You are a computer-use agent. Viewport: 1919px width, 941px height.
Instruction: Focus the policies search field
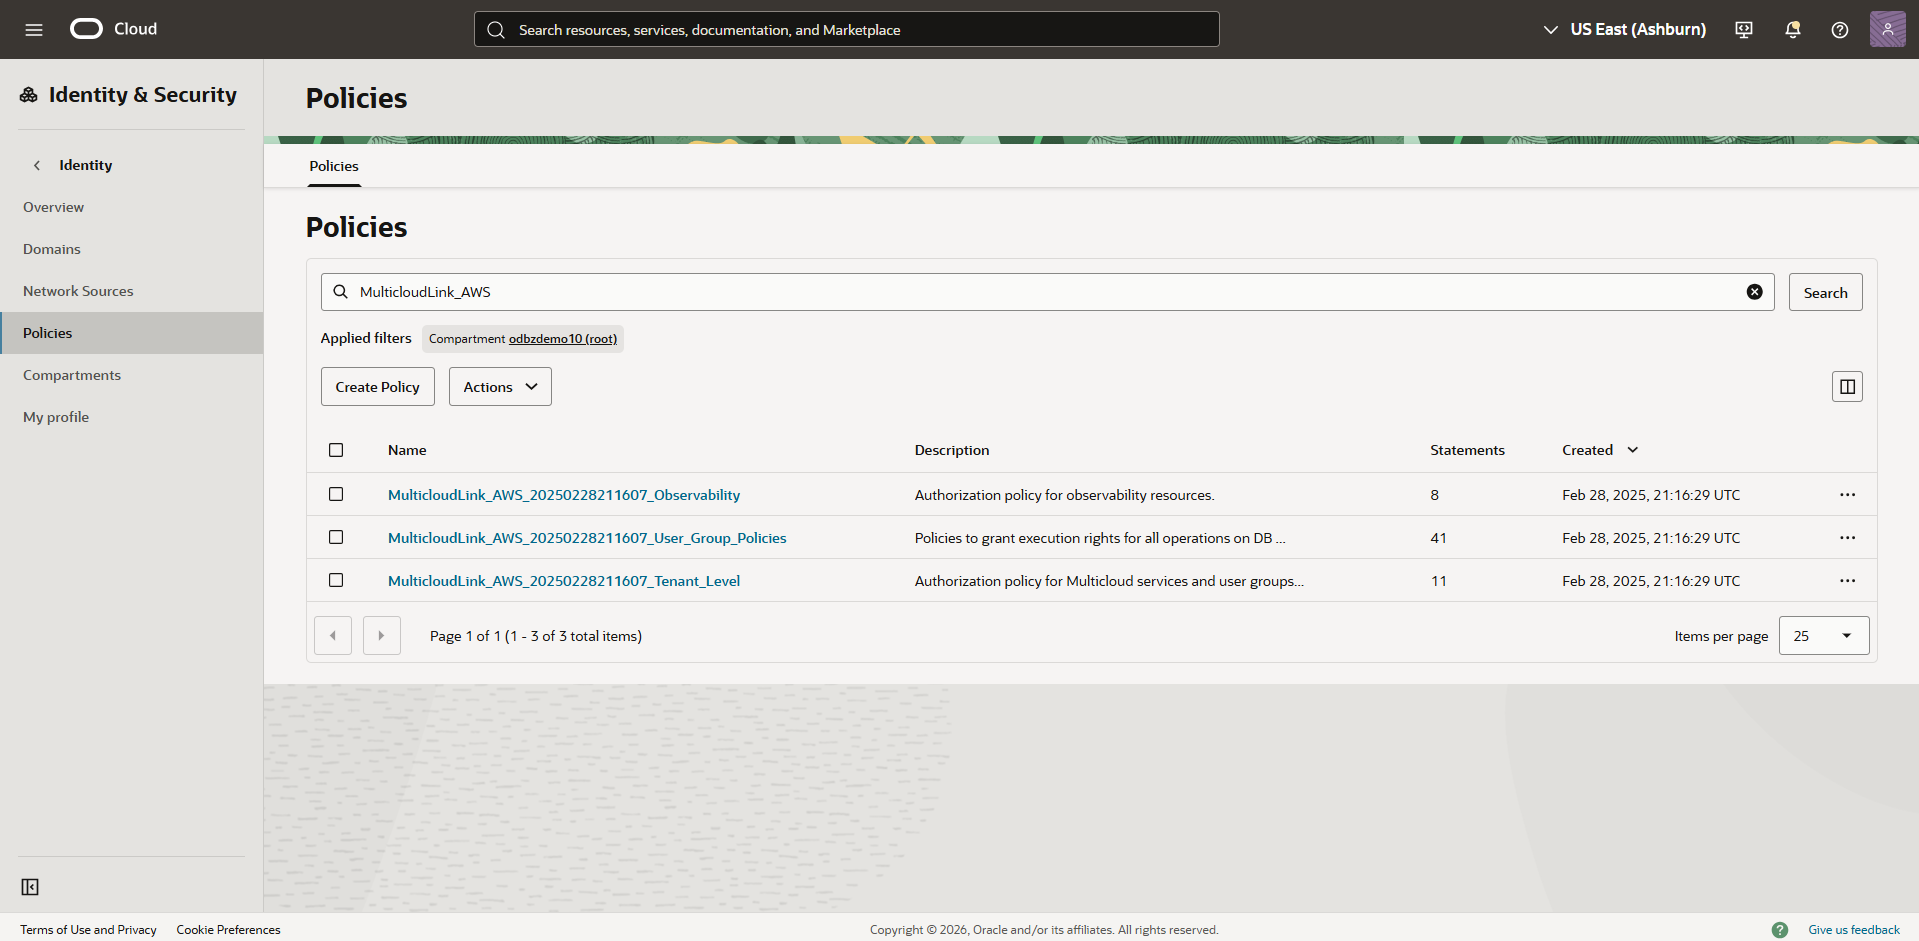click(1047, 292)
